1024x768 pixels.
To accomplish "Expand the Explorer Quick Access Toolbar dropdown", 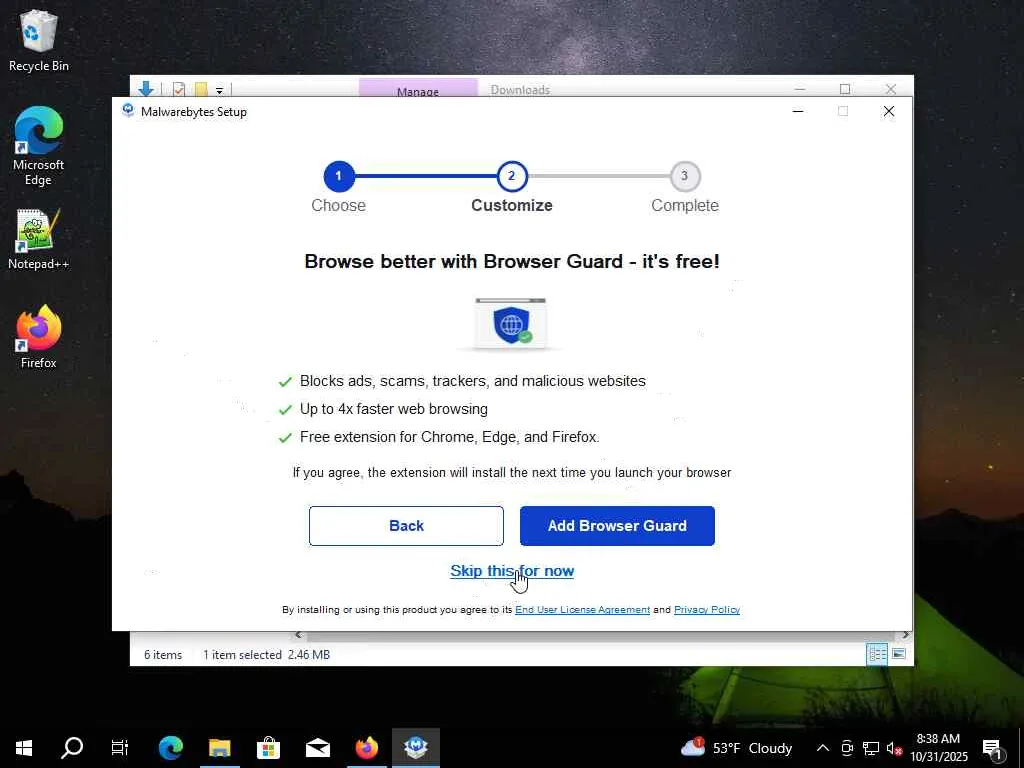I will (x=219, y=90).
